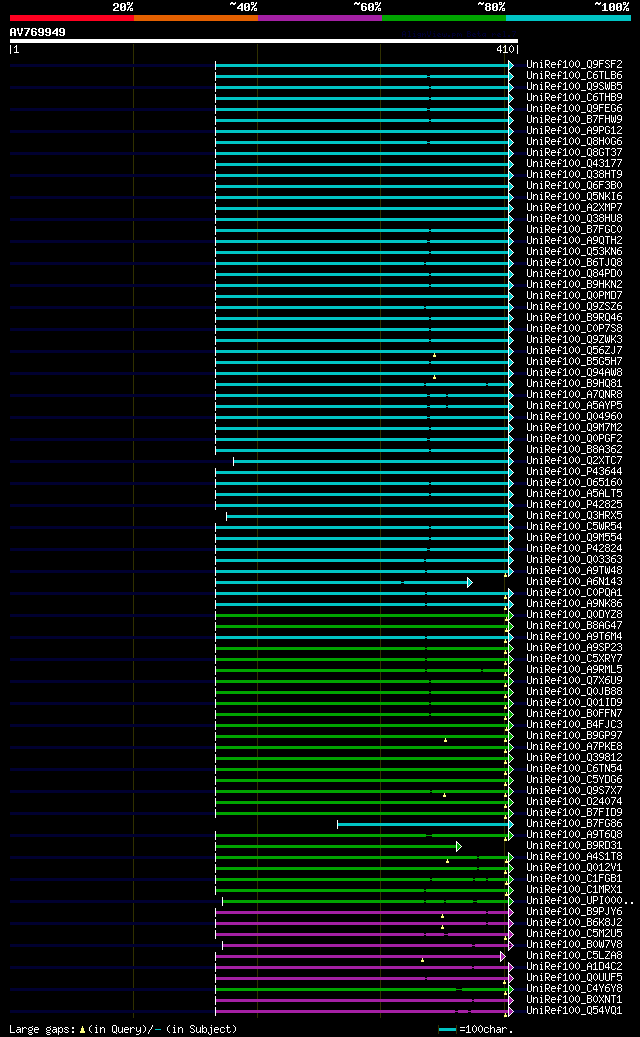
Task: Click the UniRef100_C5LZA8 label
Action: (x=574, y=956)
